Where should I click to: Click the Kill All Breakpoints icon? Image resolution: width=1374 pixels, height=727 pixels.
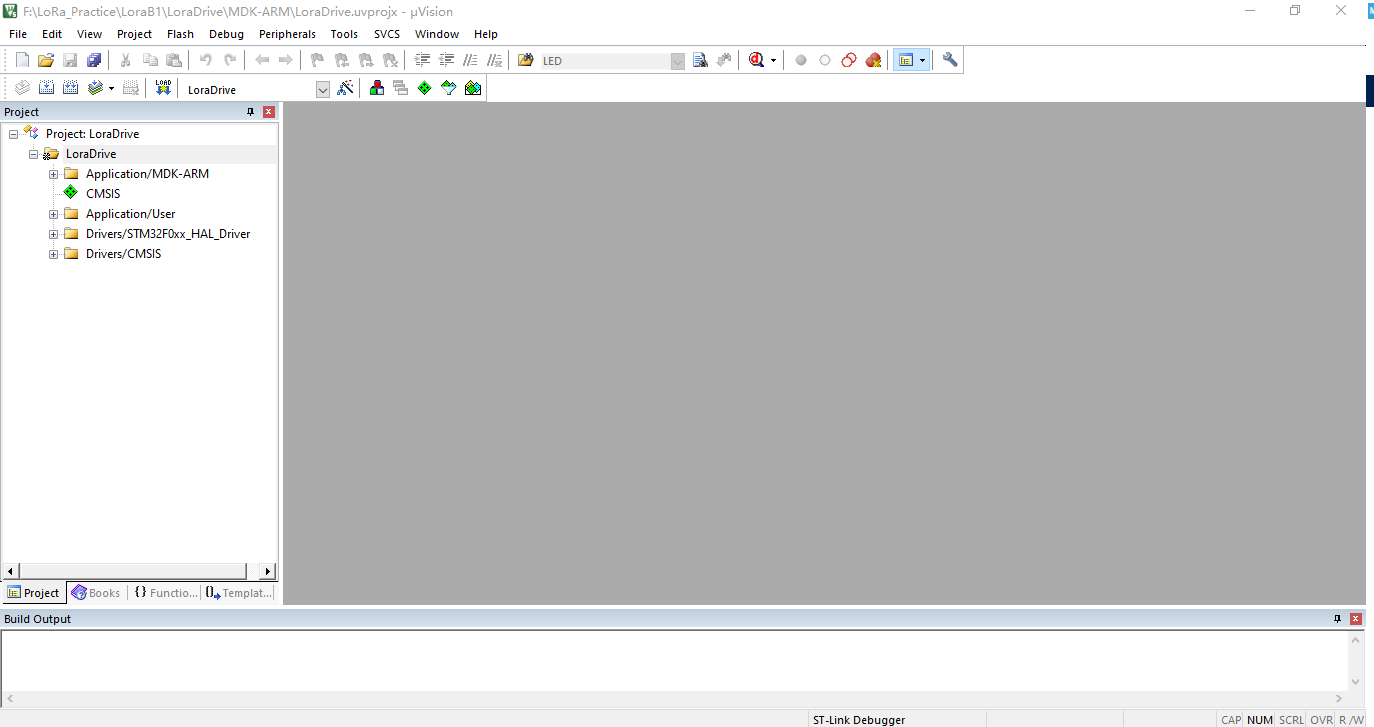(x=873, y=60)
